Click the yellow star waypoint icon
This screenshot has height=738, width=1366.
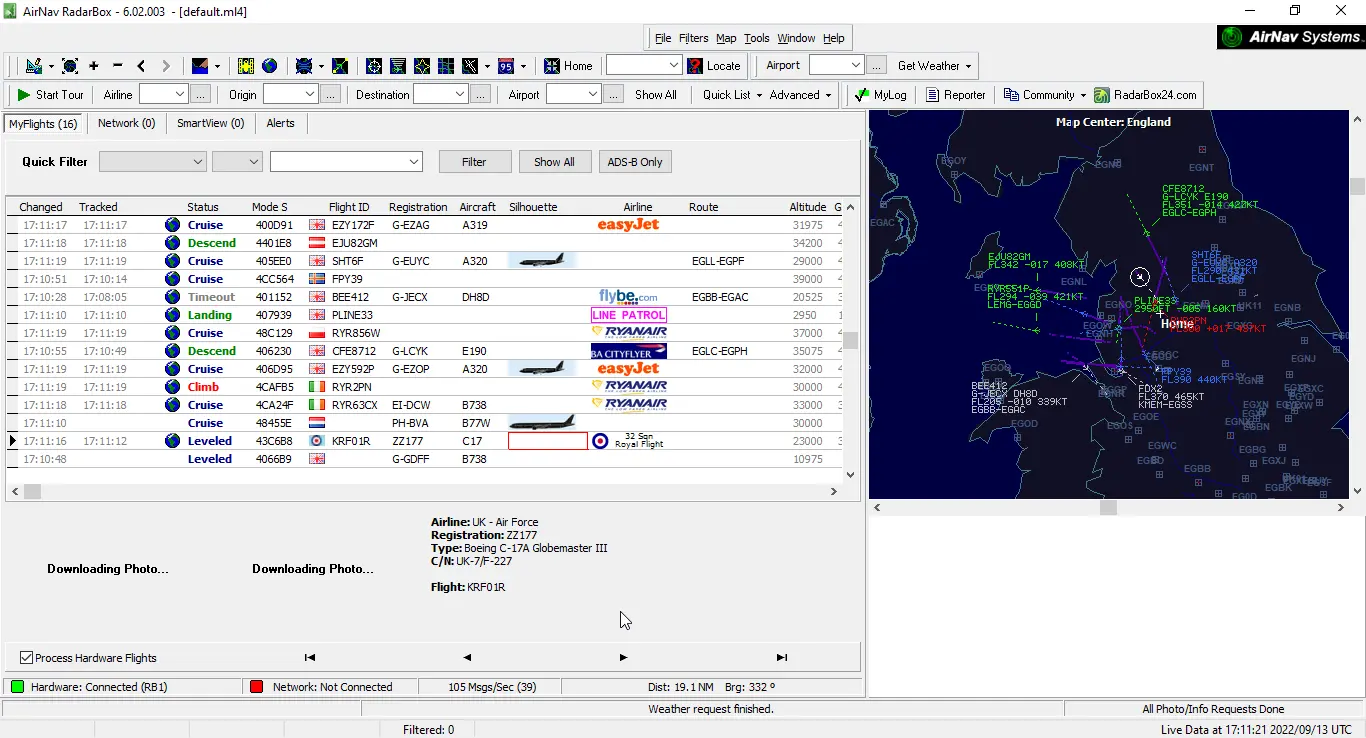[x=422, y=66]
